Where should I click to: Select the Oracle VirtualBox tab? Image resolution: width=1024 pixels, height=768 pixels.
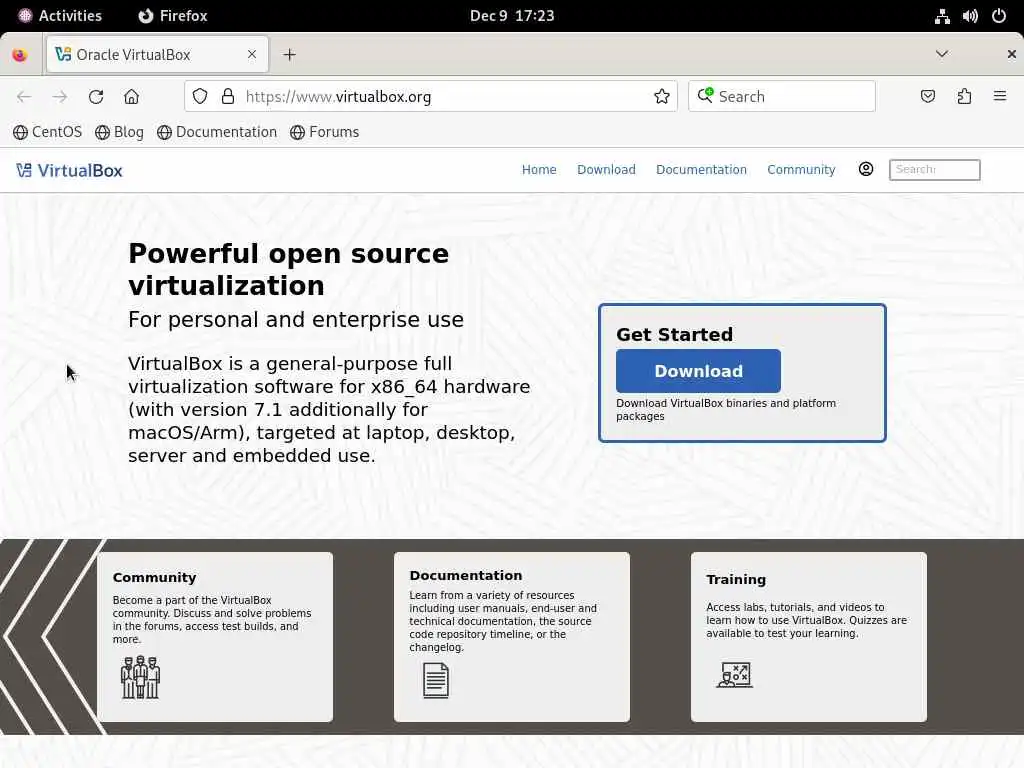pos(157,54)
